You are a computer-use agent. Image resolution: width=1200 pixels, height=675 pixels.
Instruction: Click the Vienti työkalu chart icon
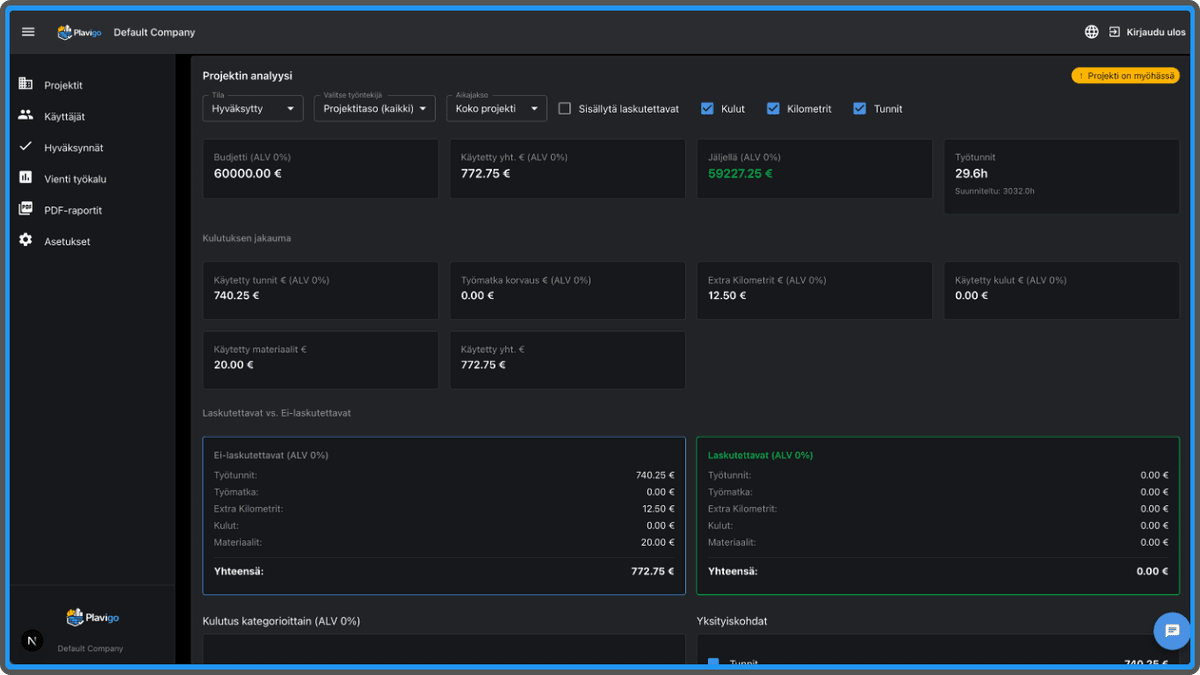click(x=26, y=178)
